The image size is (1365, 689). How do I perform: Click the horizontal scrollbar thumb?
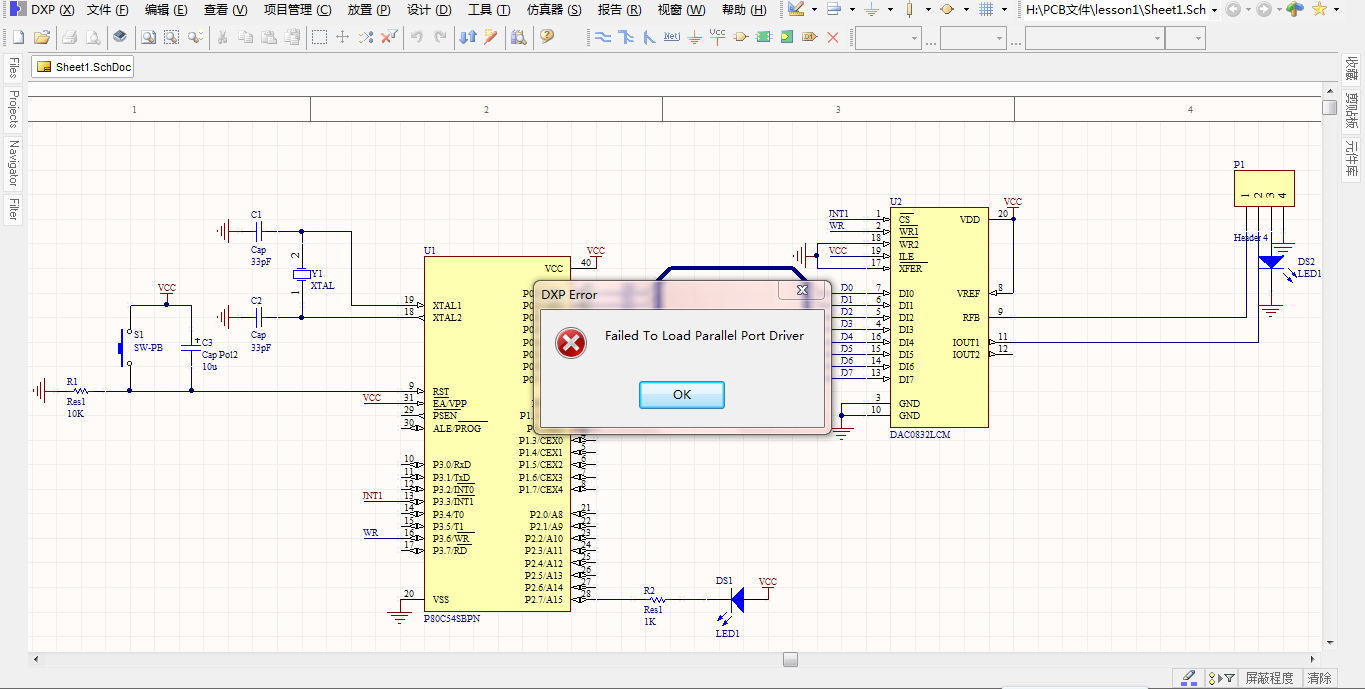(x=790, y=659)
